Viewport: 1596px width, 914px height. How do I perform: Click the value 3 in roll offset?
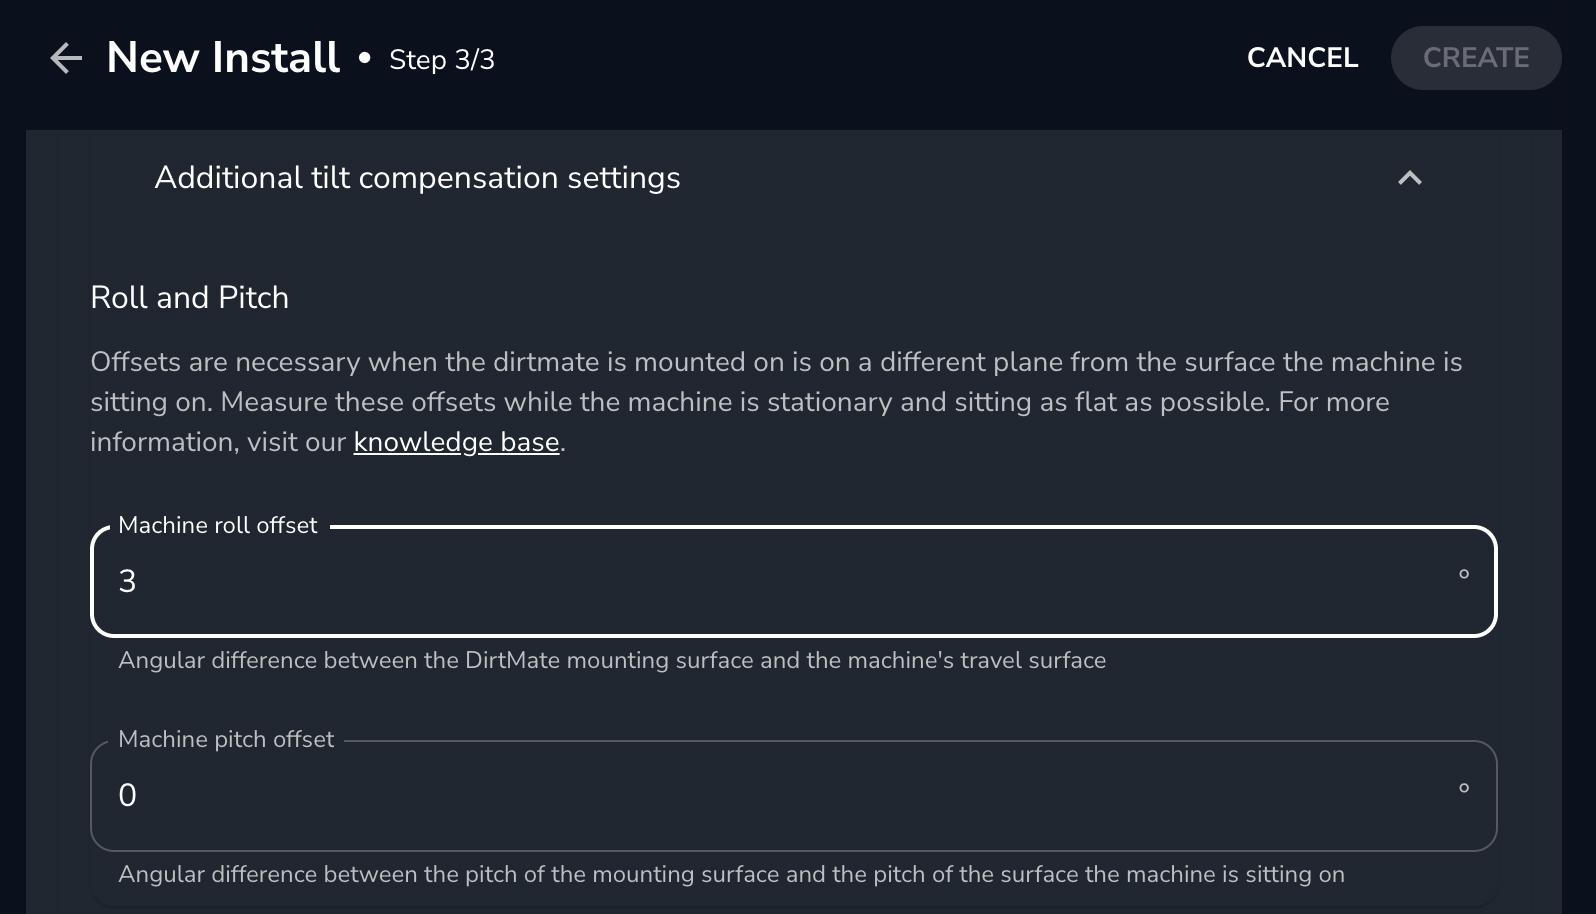pos(127,581)
